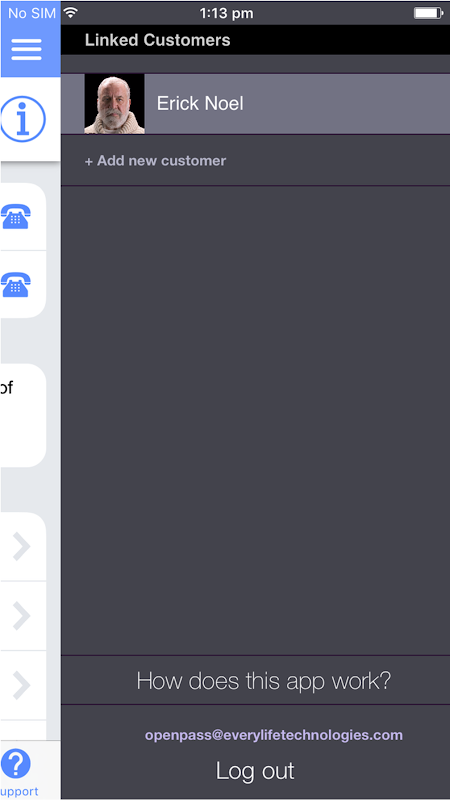Screen dimensions: 450x800
Task: Tap the Linked Customers header
Action: 157,40
